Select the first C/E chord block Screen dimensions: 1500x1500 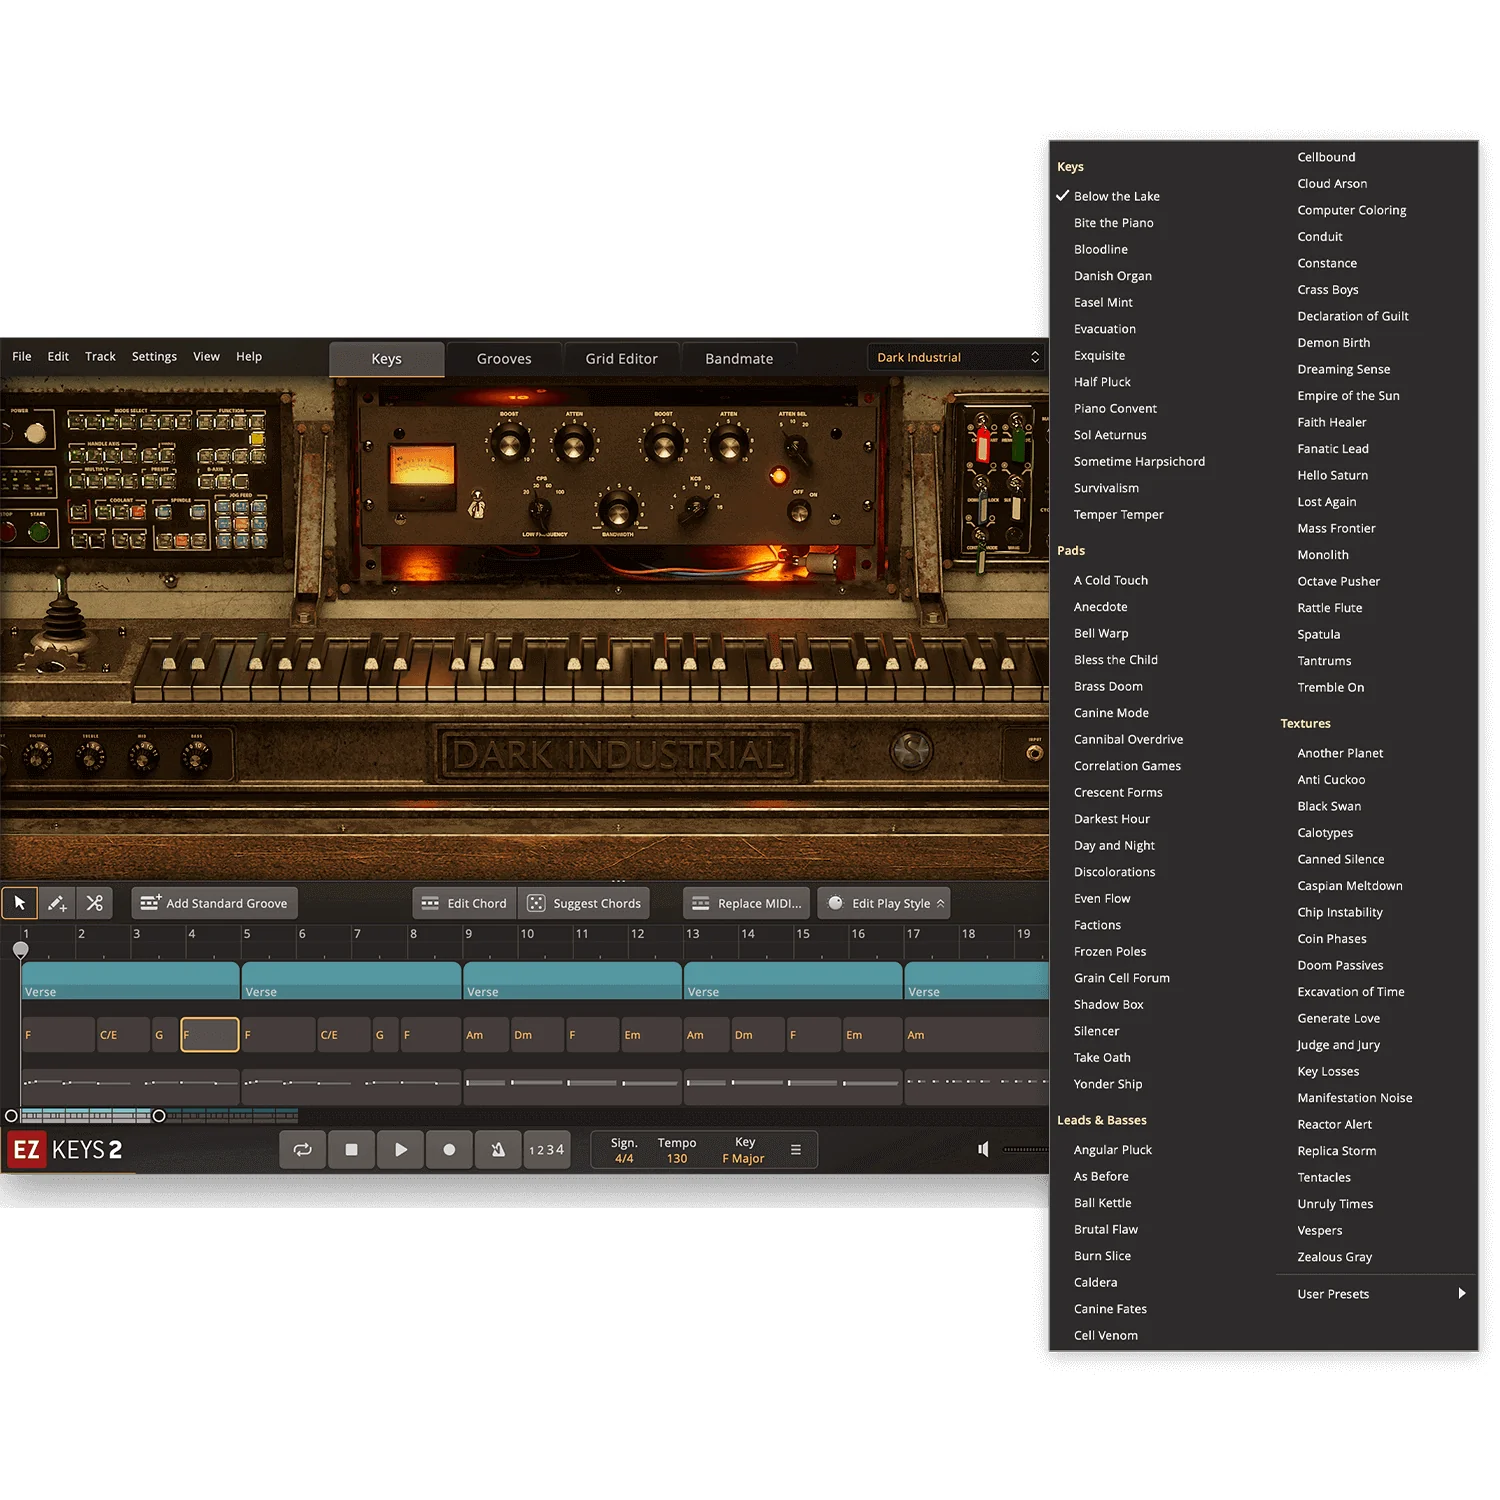coord(123,1035)
